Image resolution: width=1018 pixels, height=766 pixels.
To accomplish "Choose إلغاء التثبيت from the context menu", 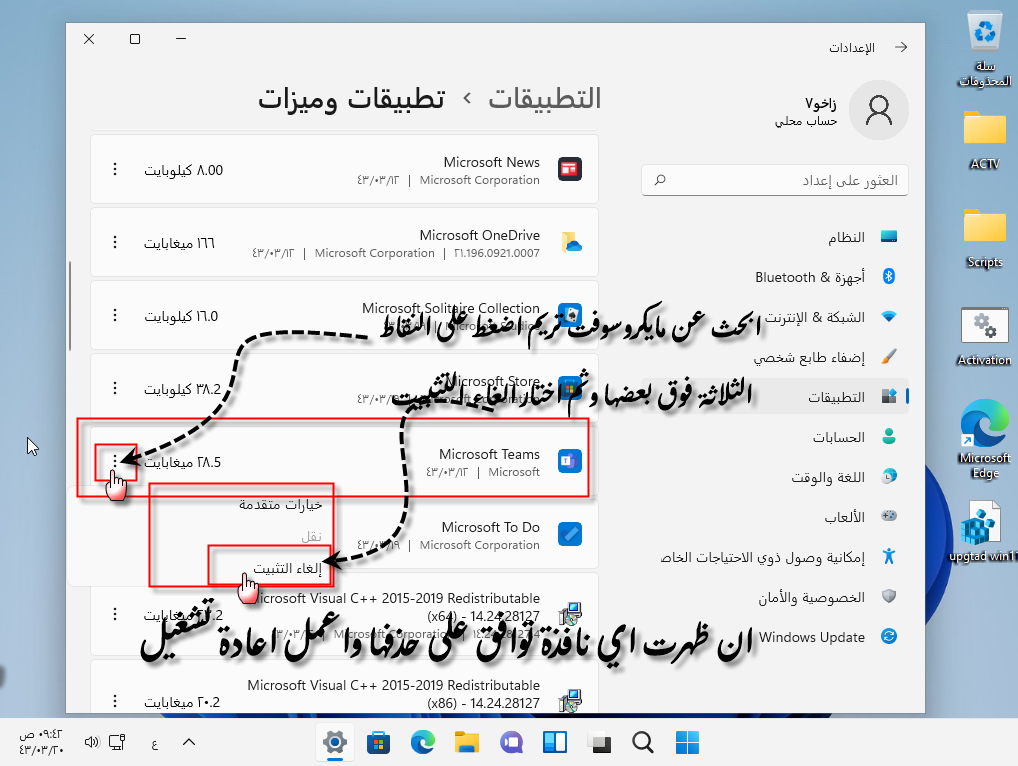I will [x=287, y=569].
